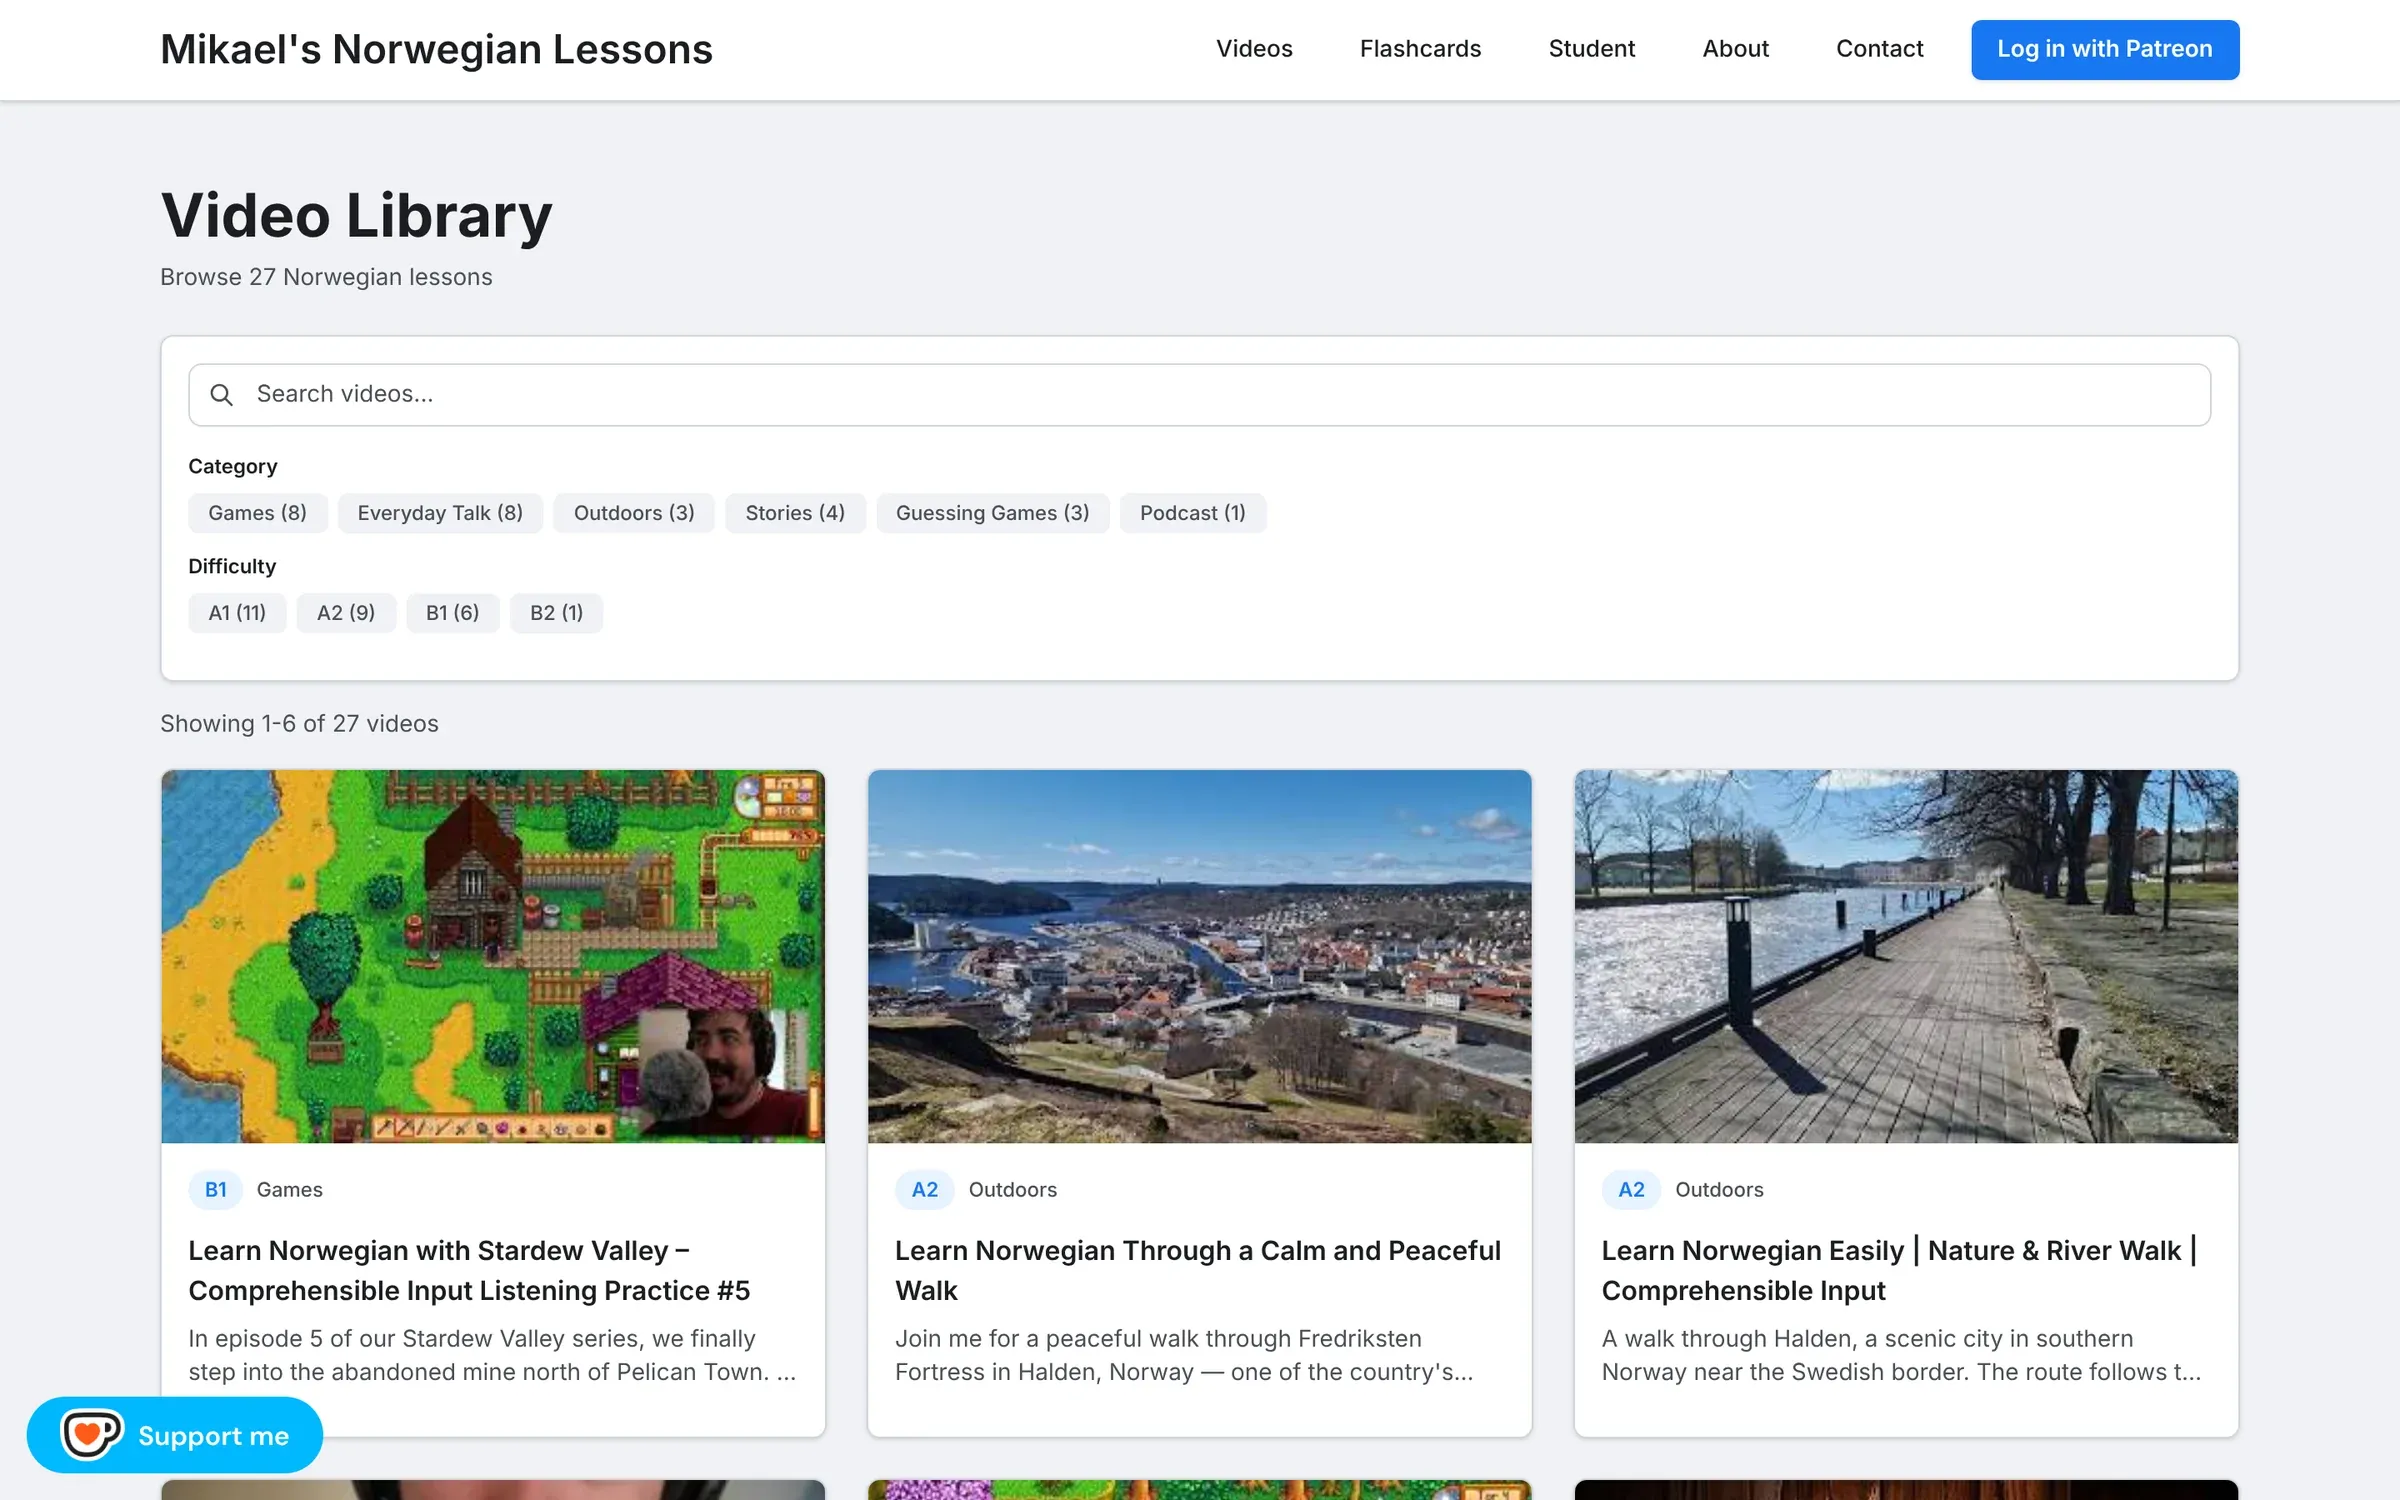Click the Ko-fi cup icon
The image size is (2400, 1500).
coord(92,1435)
